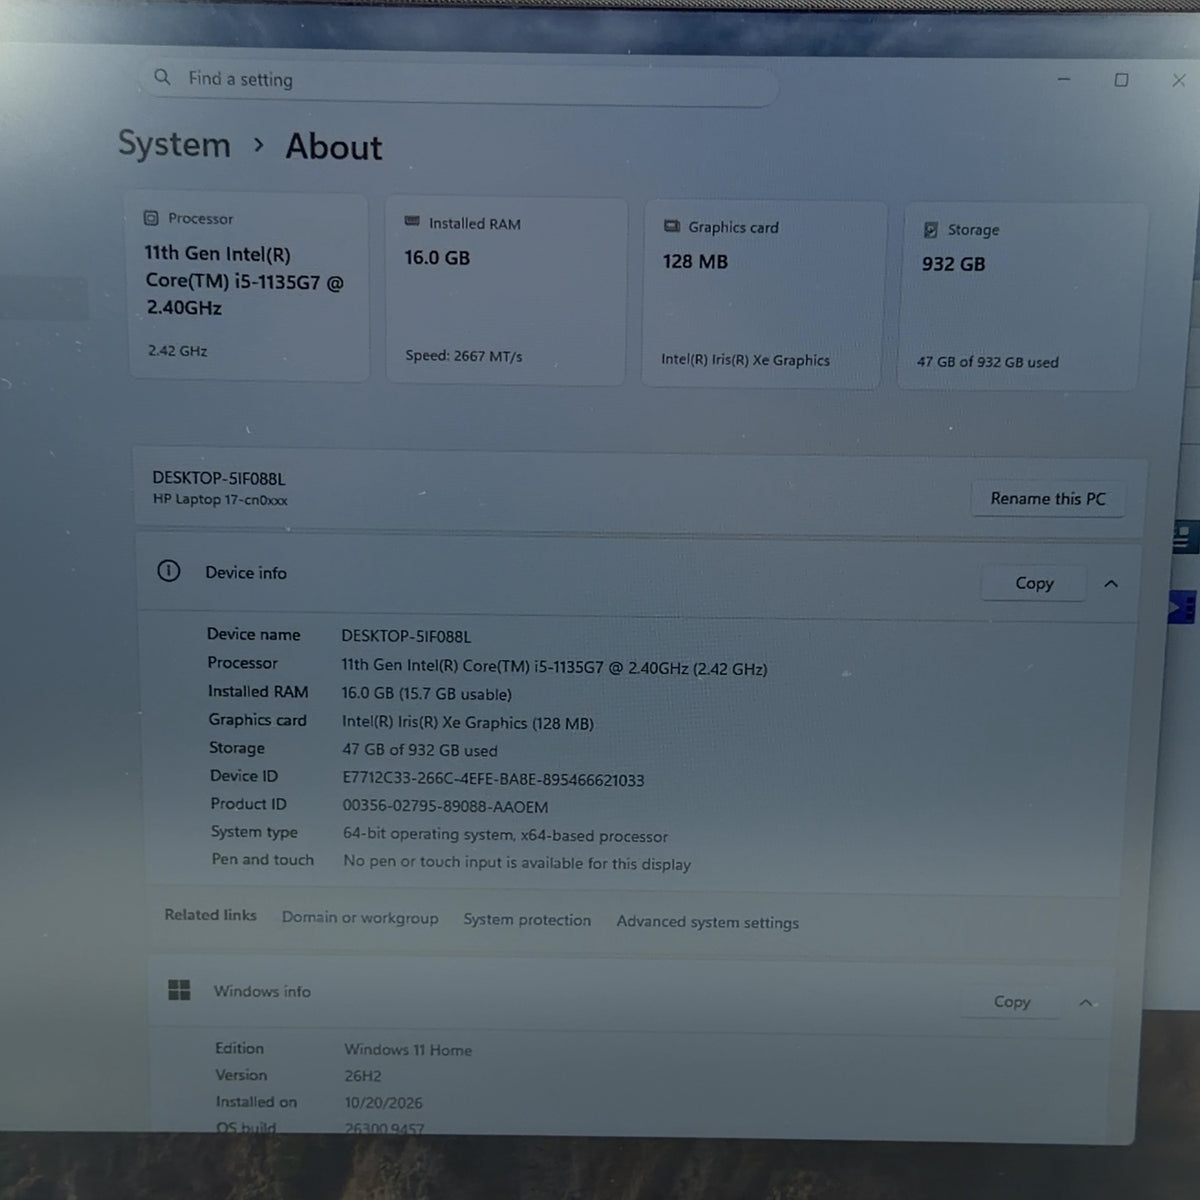1200x1200 pixels.
Task: Copy the Windows info details
Action: tap(1012, 1001)
